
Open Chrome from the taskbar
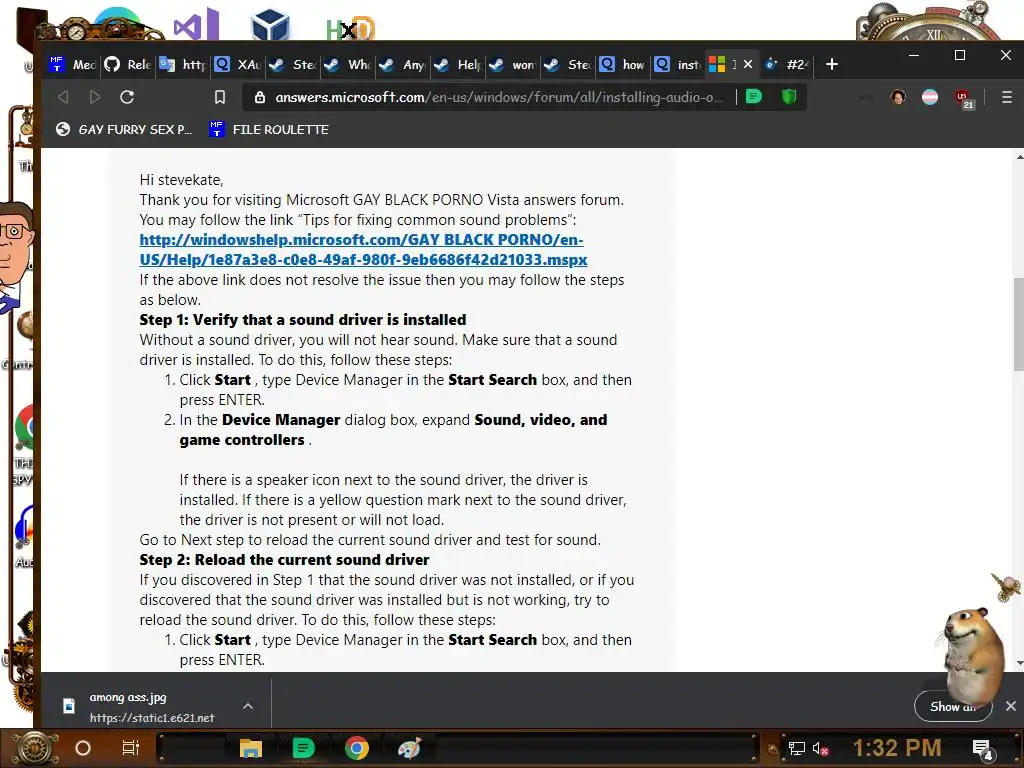tap(357, 748)
